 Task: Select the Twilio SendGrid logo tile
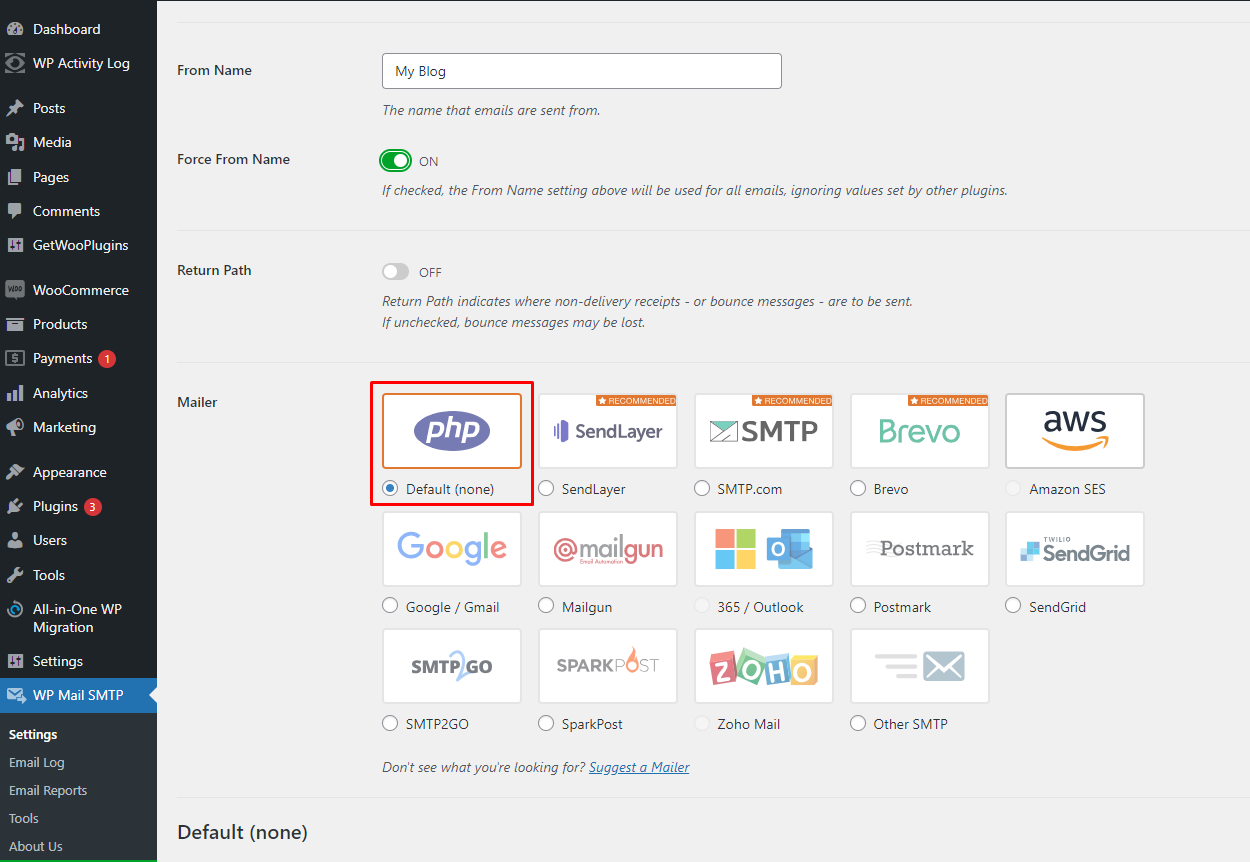pyautogui.click(x=1075, y=549)
